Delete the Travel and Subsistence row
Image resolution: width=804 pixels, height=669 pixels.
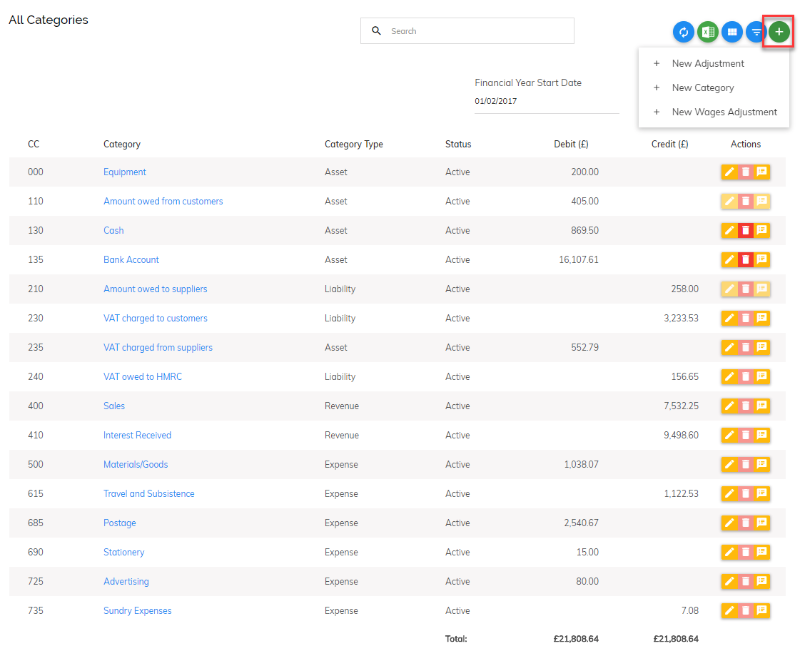(x=746, y=493)
